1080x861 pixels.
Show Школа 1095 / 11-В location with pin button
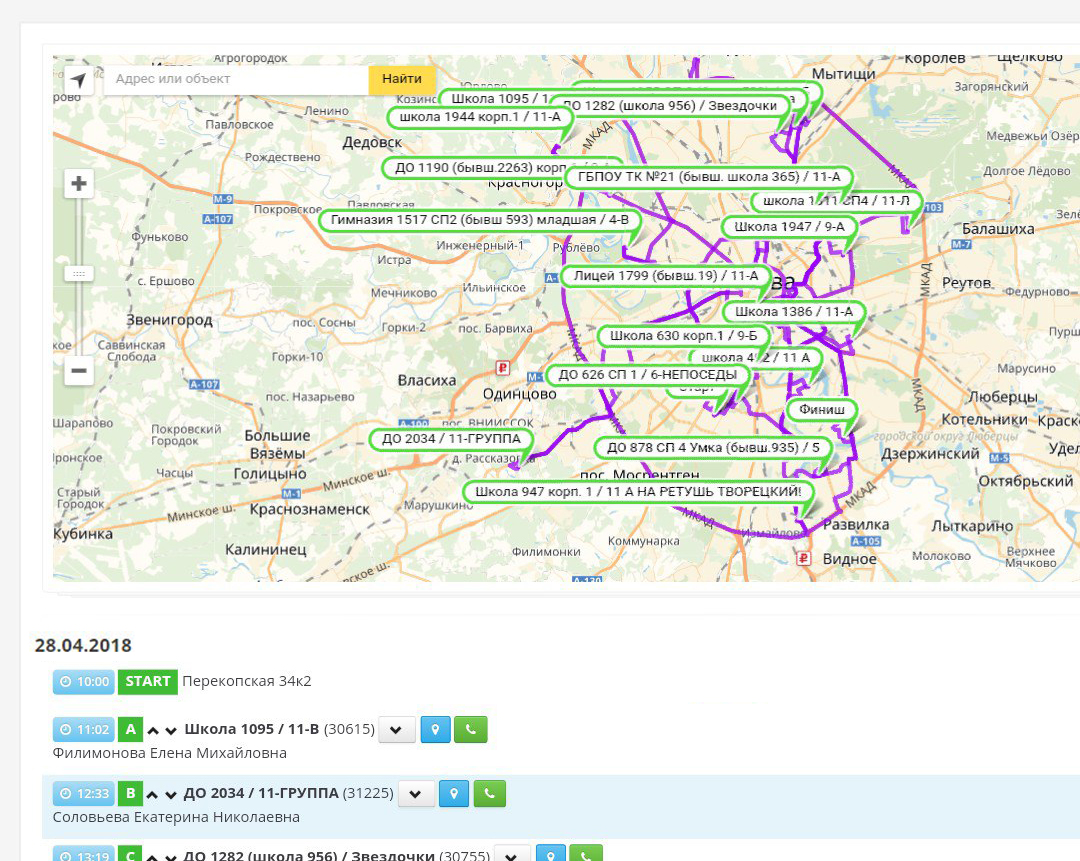click(x=435, y=729)
